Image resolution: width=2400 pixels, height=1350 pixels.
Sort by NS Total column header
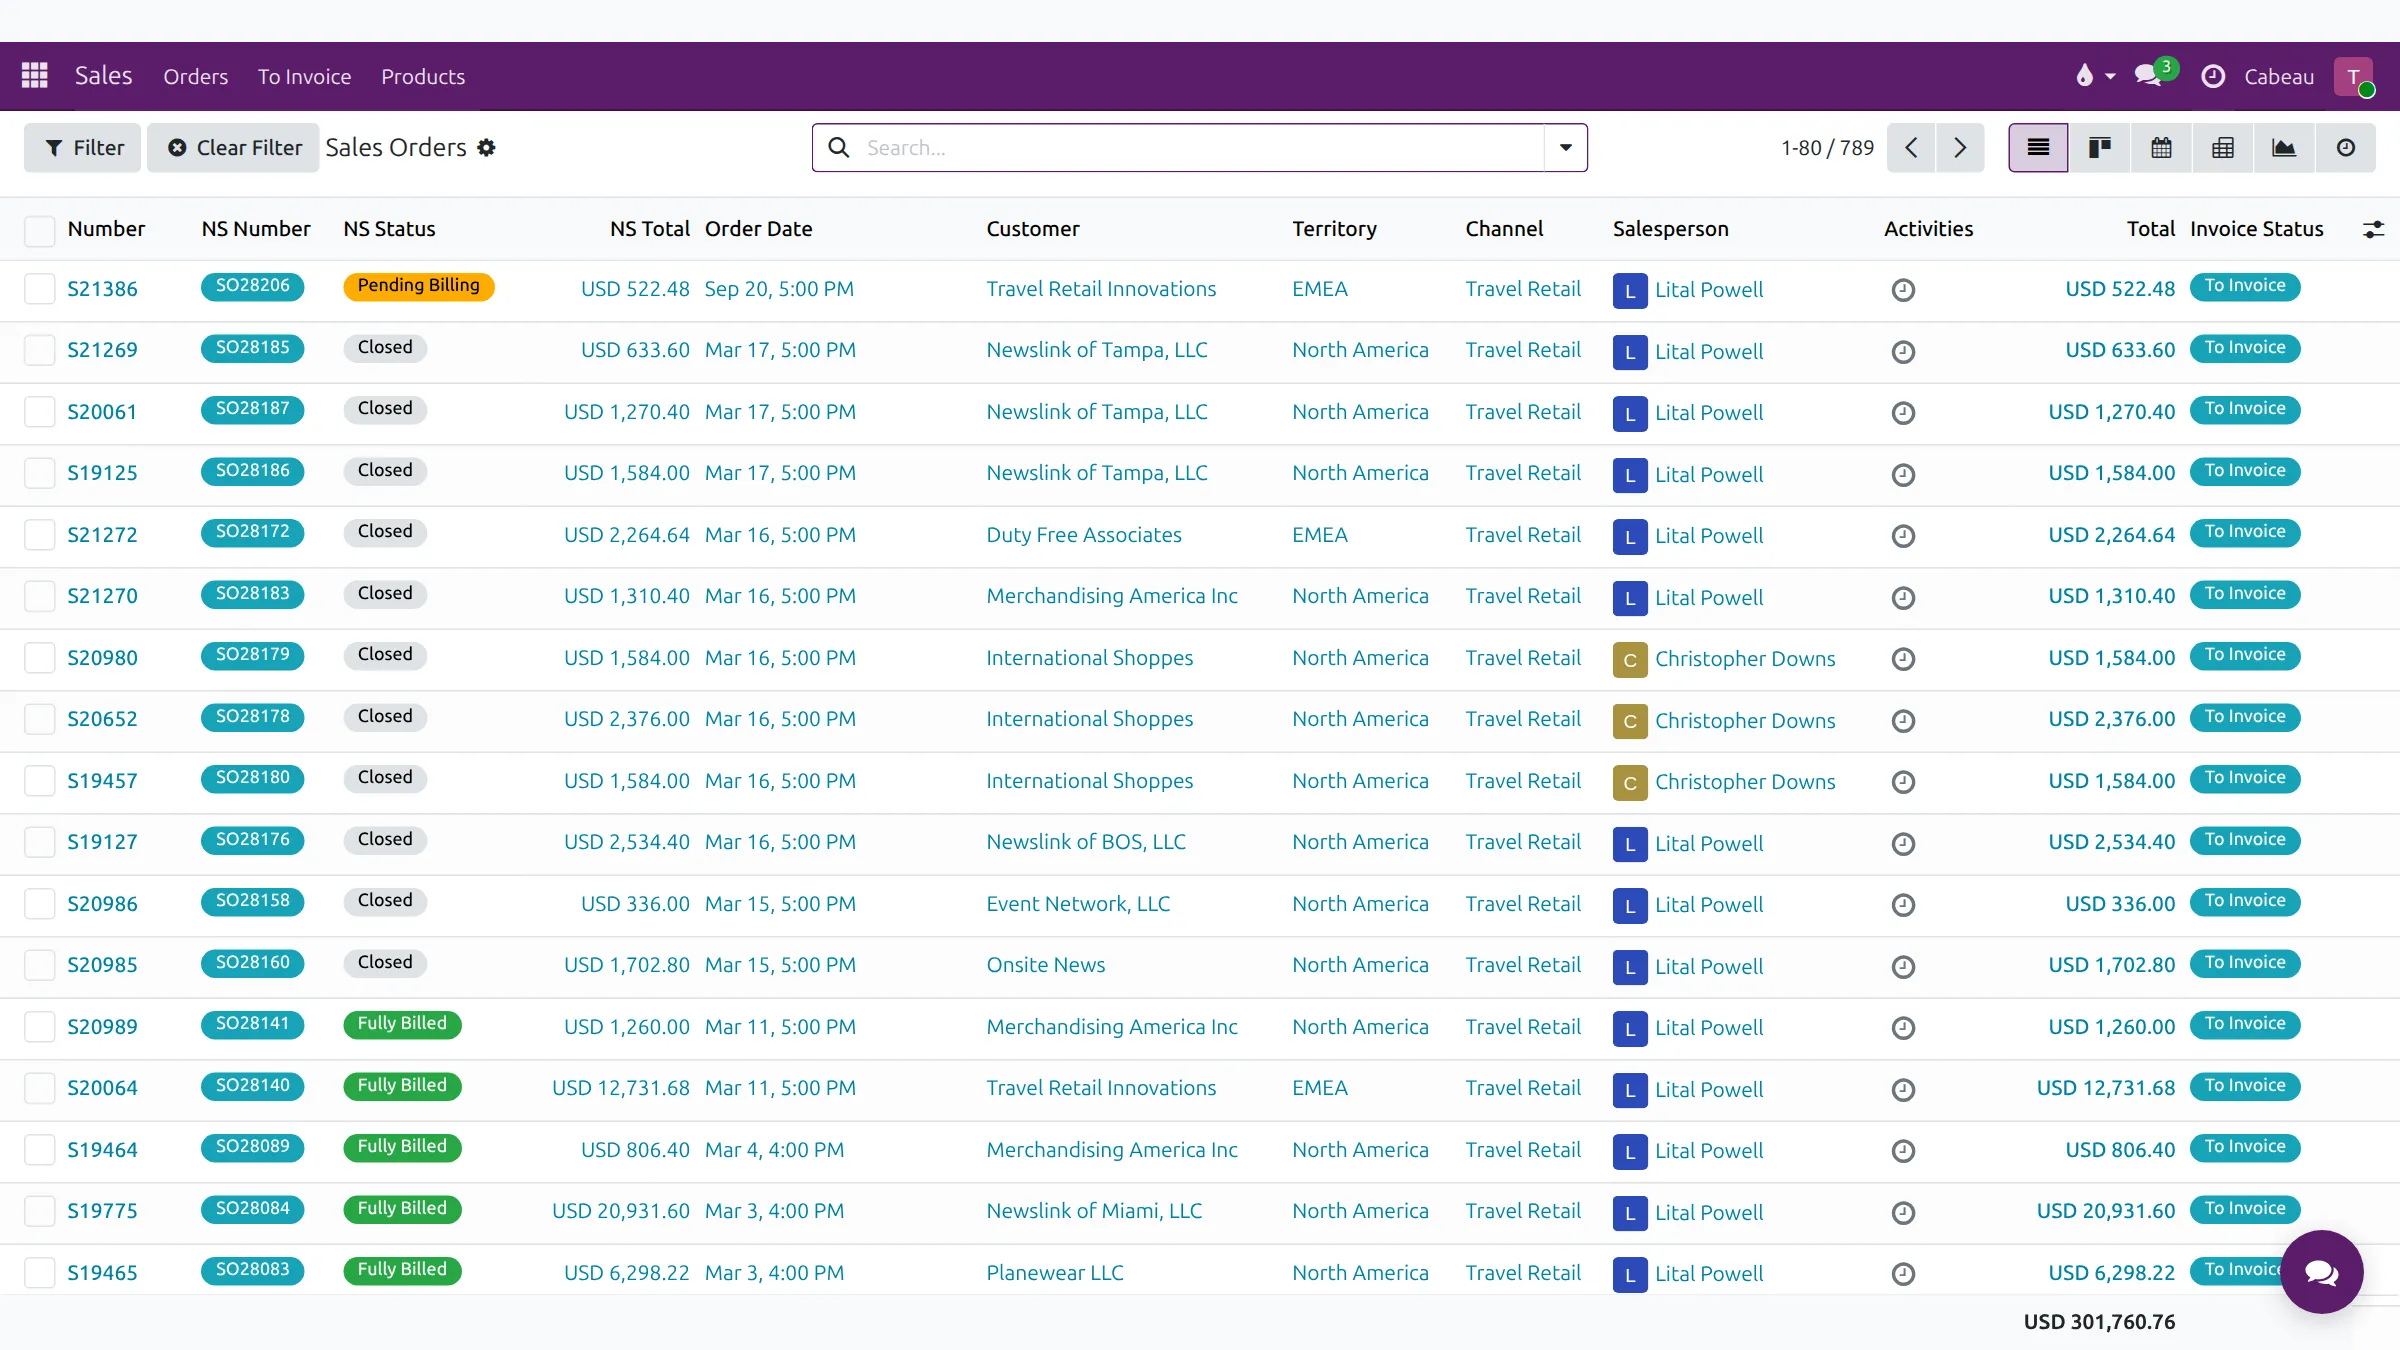coord(650,229)
